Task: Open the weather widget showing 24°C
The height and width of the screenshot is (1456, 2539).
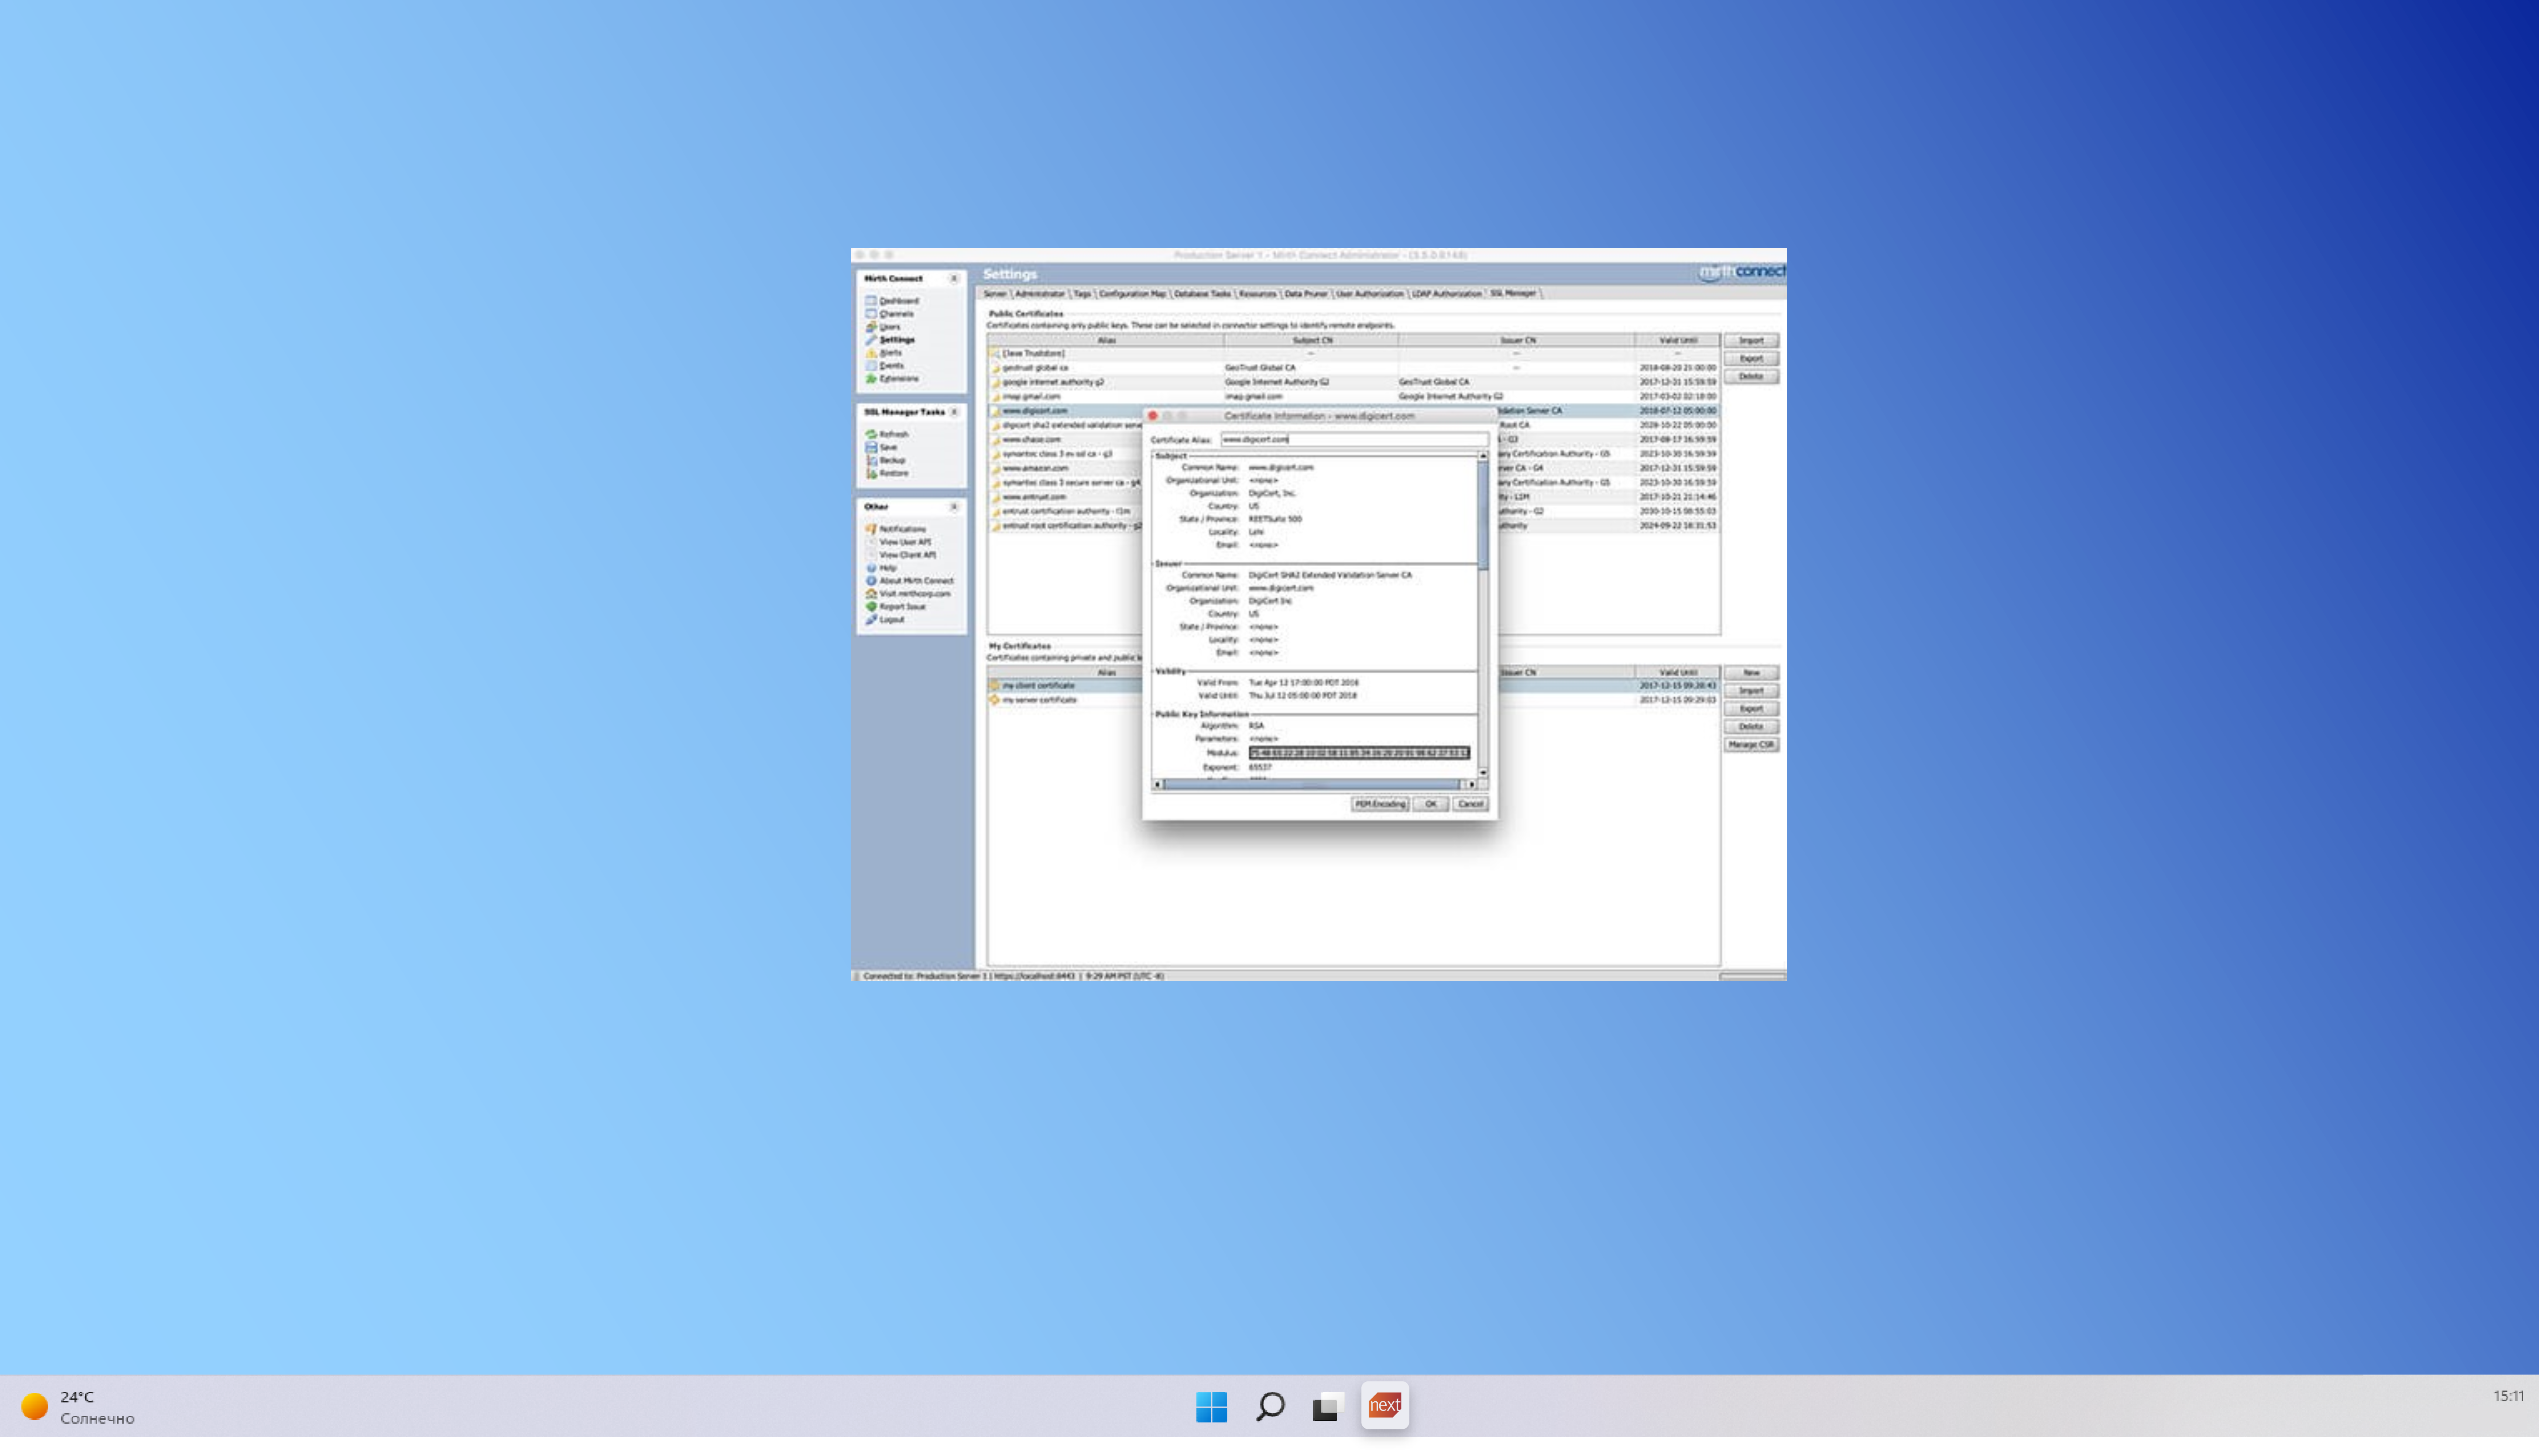Action: (78, 1407)
